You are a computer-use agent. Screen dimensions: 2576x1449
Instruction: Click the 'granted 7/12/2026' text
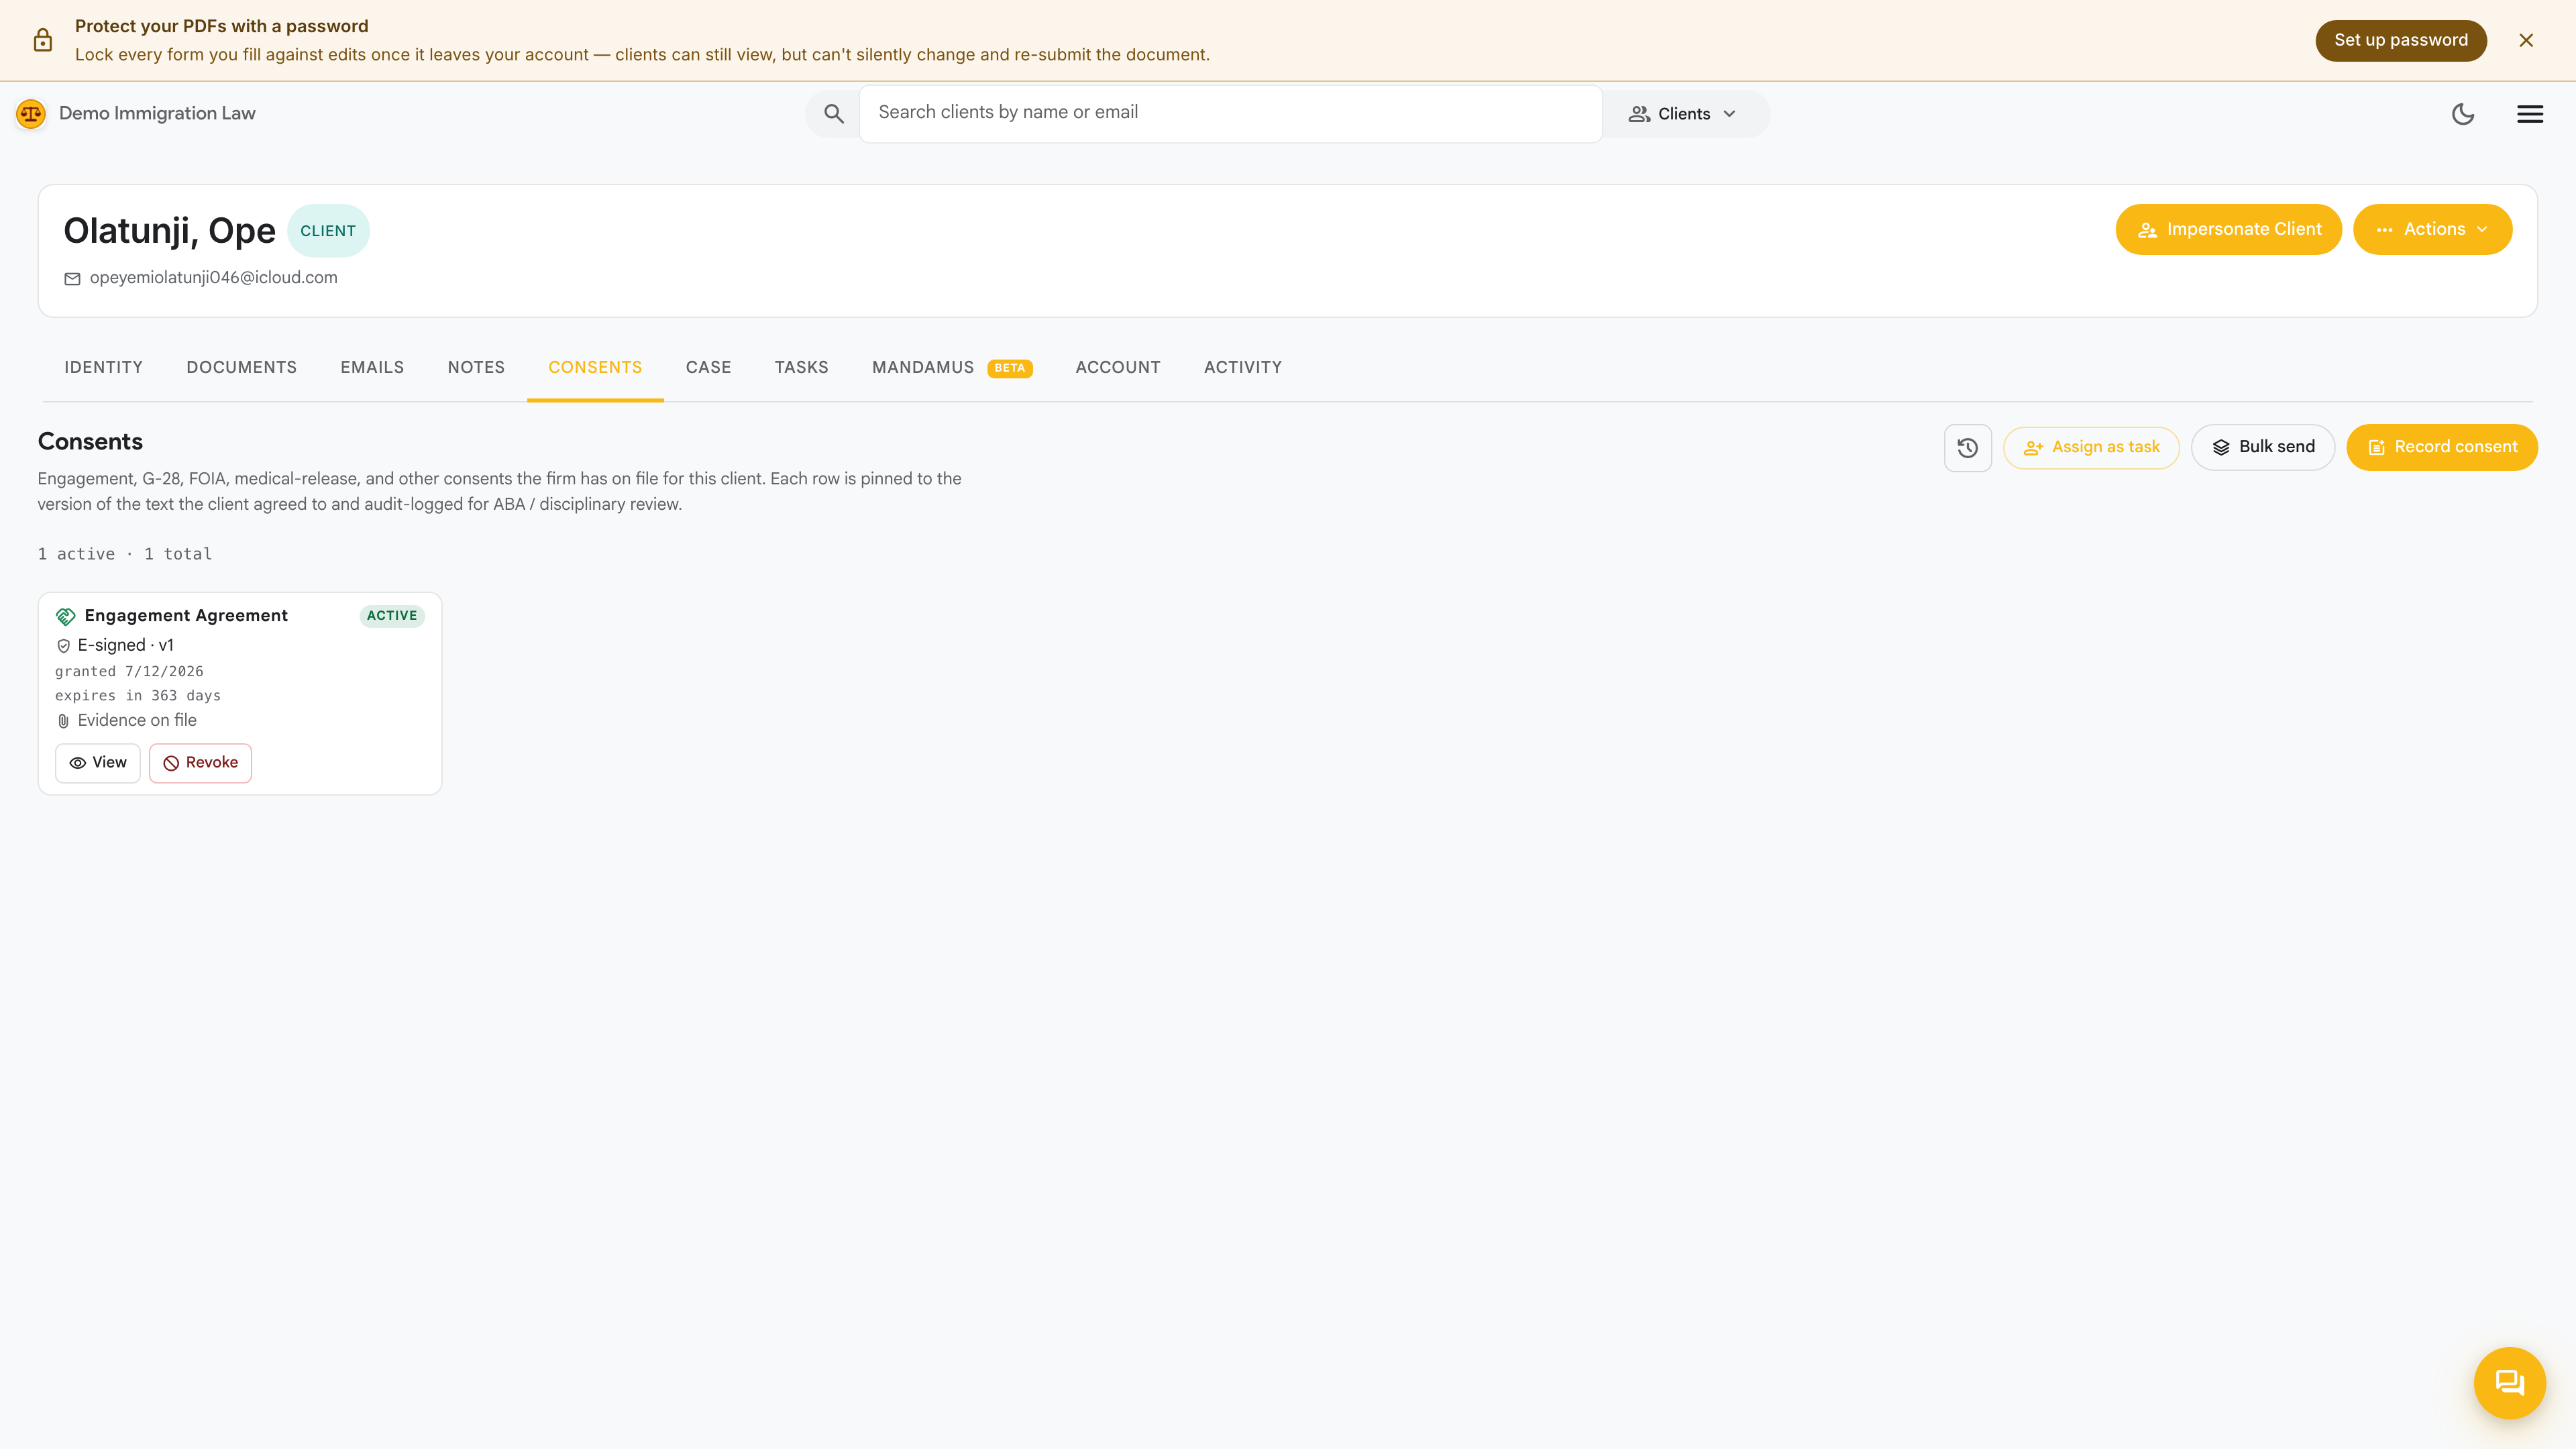(129, 672)
